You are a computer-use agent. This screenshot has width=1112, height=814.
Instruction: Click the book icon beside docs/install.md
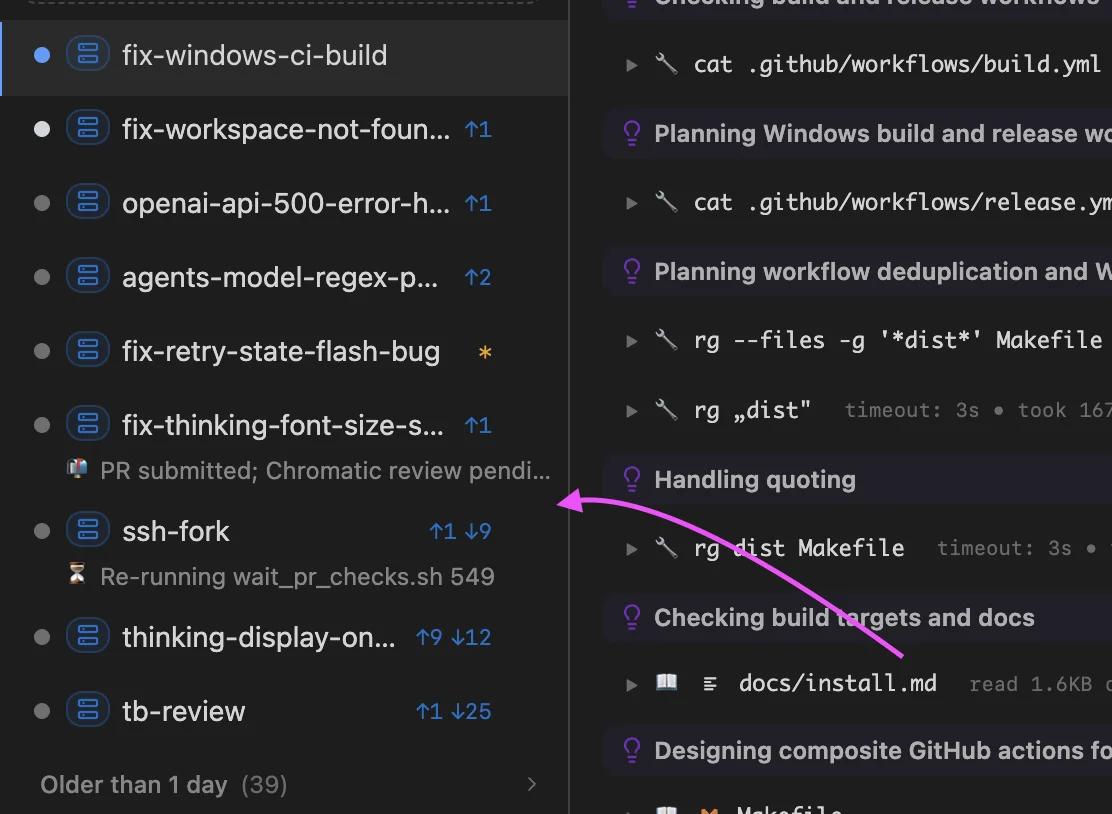pos(666,683)
